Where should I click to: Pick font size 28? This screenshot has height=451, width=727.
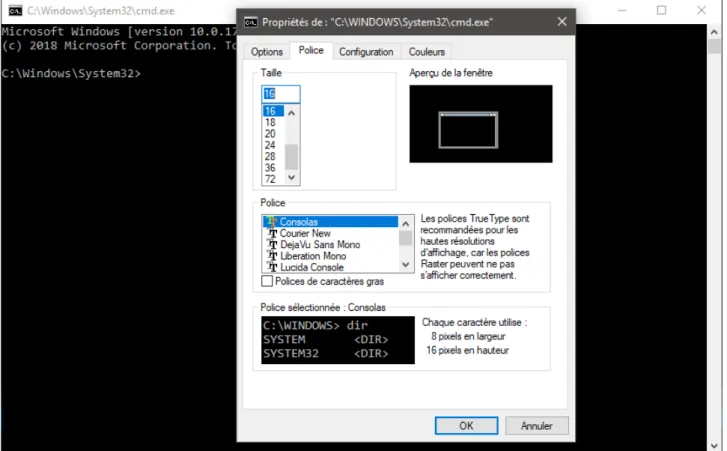pyautogui.click(x=274, y=157)
